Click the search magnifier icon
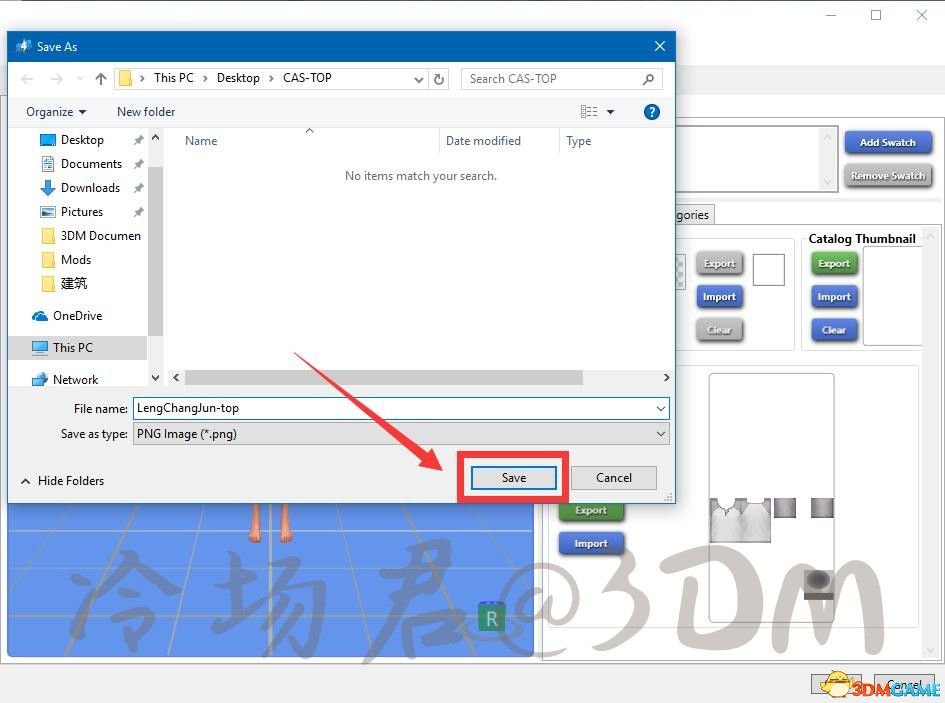945x703 pixels. [649, 78]
